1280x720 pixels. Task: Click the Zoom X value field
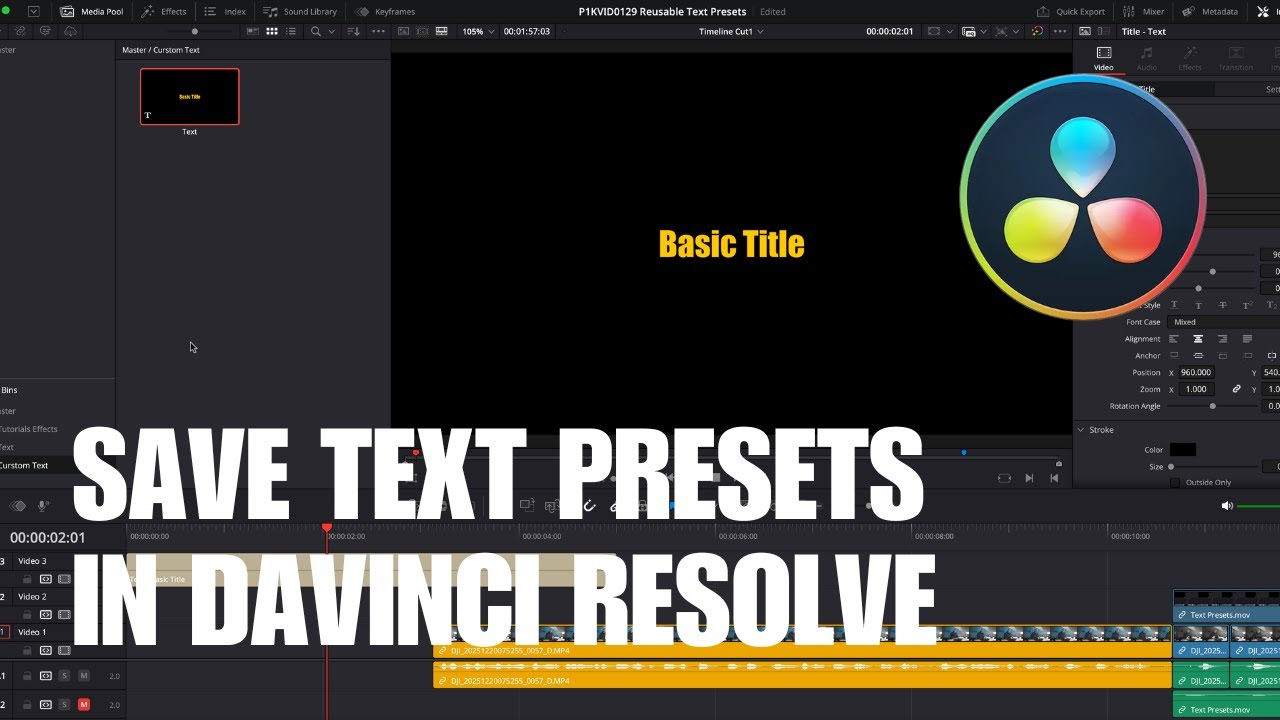click(1197, 389)
